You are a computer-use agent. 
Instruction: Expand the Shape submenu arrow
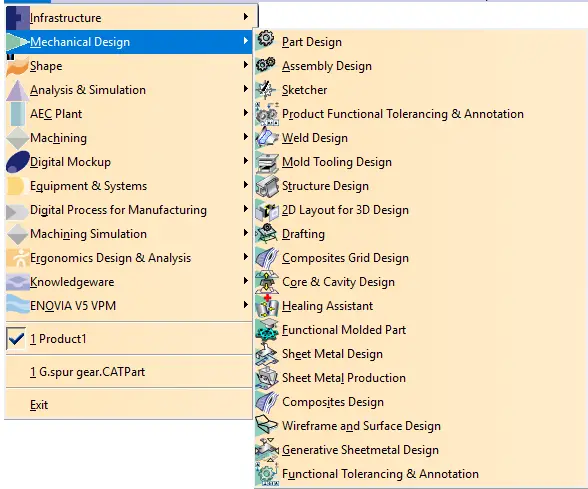(246, 65)
